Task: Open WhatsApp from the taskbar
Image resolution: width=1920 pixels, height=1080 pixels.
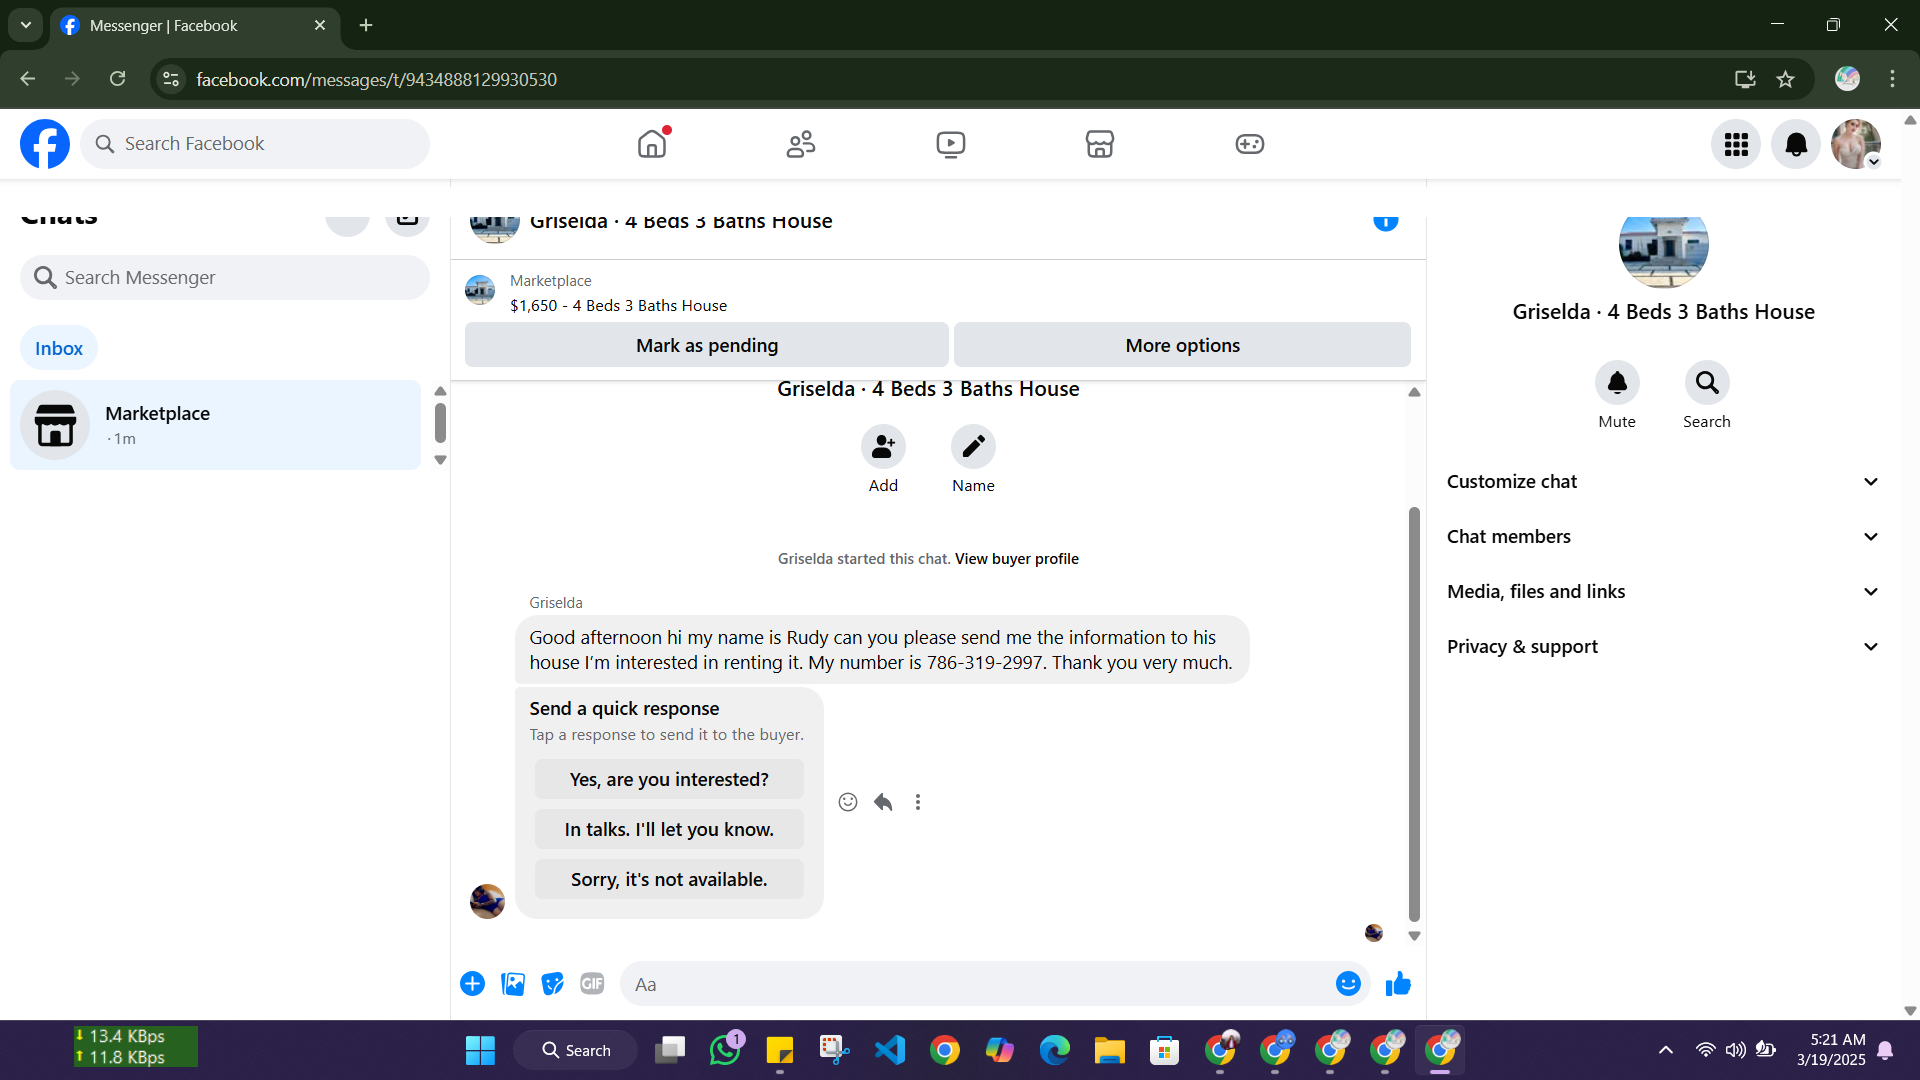Action: (725, 1050)
